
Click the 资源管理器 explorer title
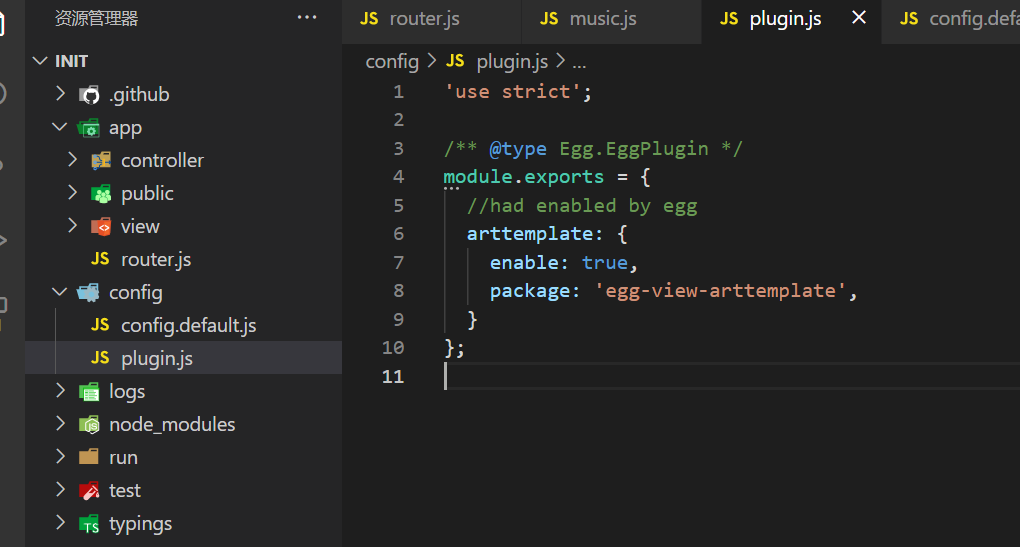point(96,19)
